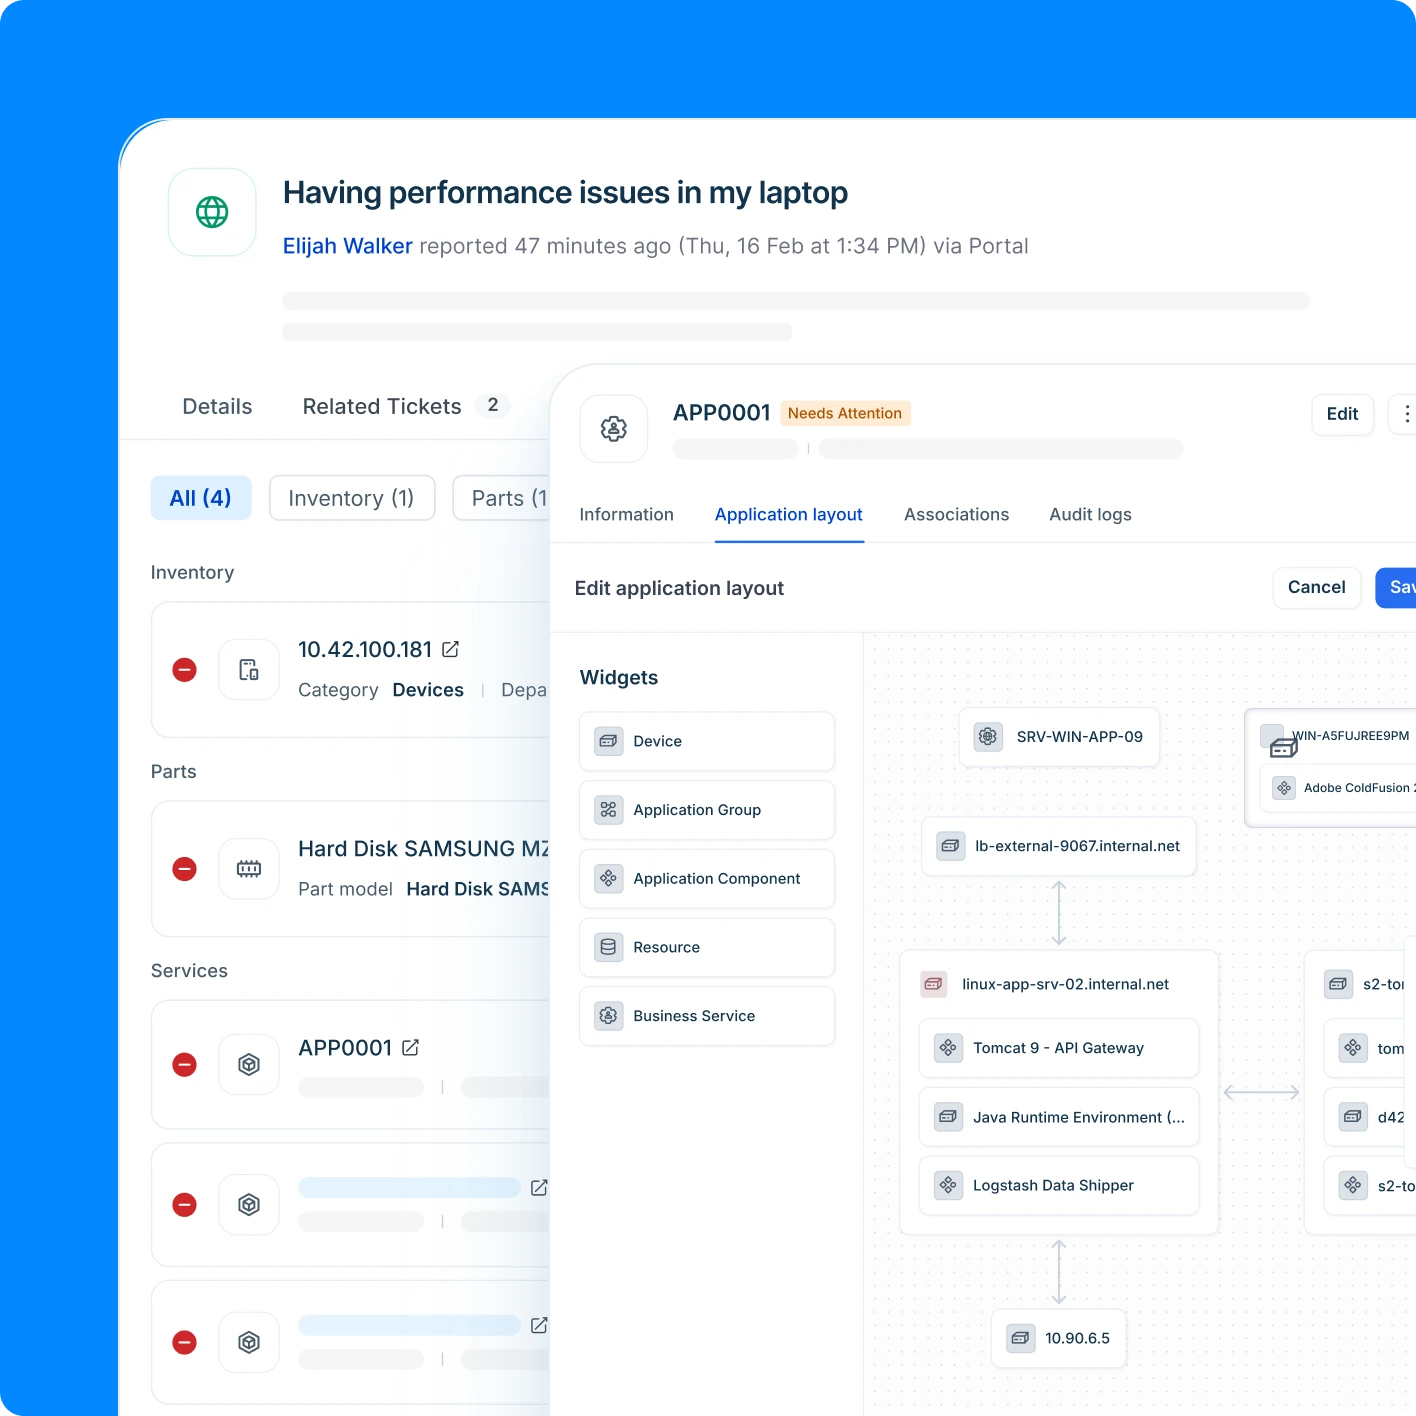Switch to Related Tickets tab
The width and height of the screenshot is (1416, 1416).
point(382,406)
